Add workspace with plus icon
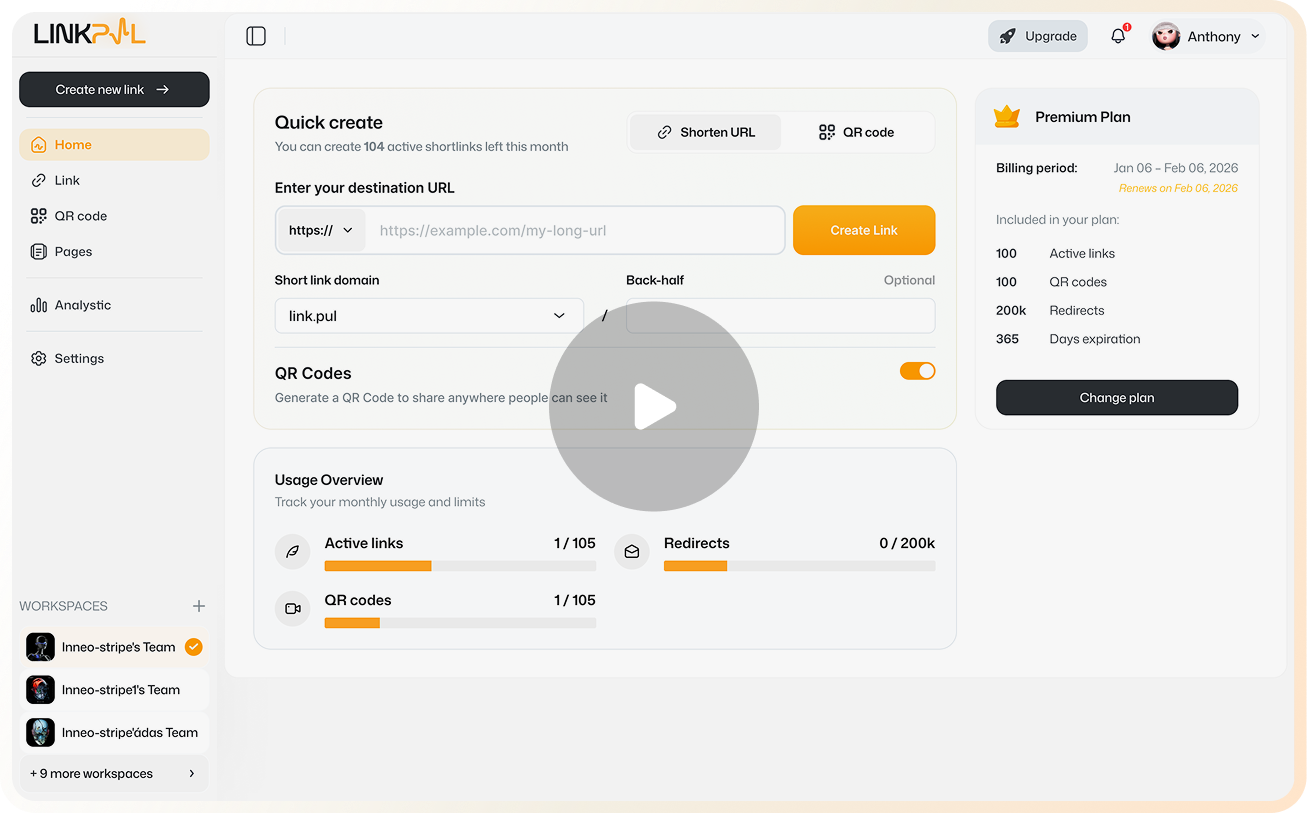 coord(199,606)
